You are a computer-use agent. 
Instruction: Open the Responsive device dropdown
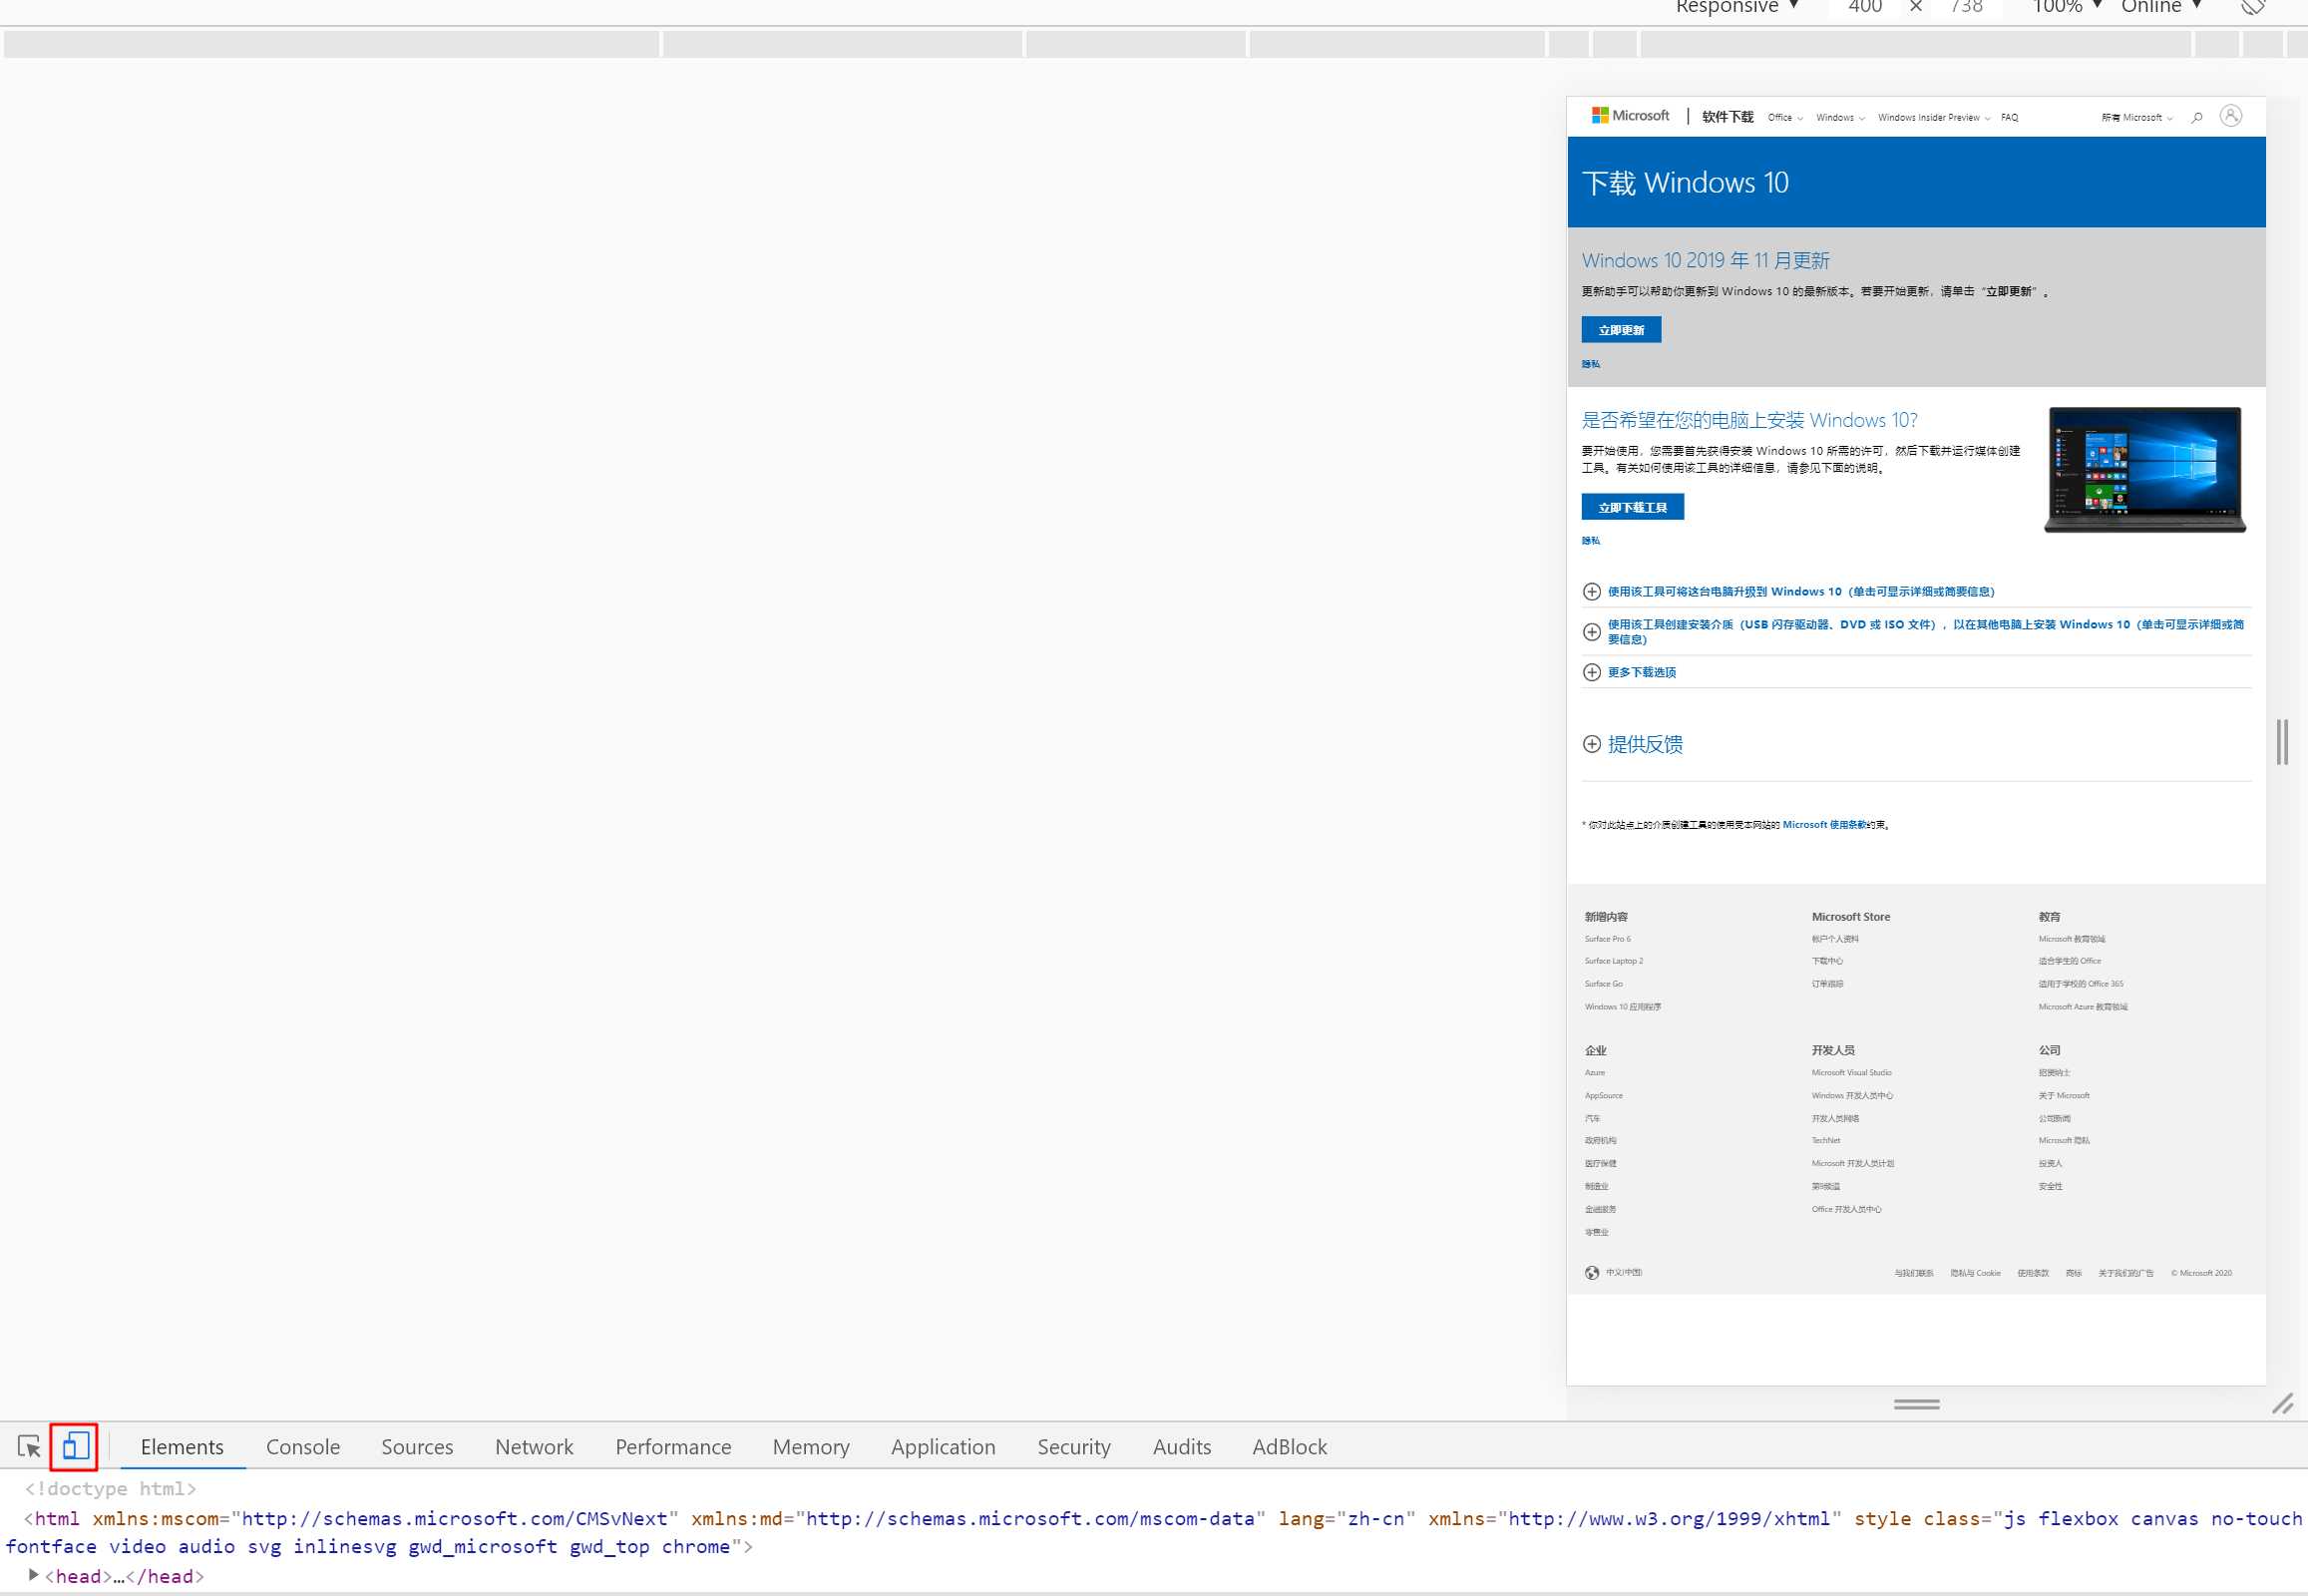pyautogui.click(x=1737, y=7)
